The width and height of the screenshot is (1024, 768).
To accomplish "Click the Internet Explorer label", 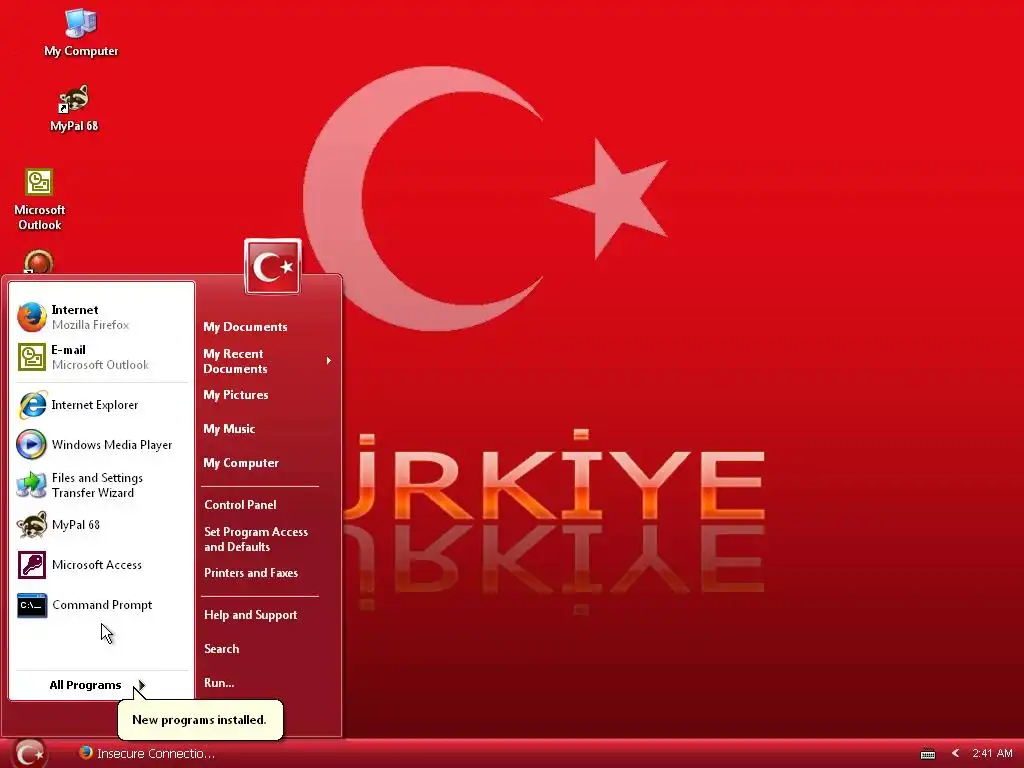I will coord(95,405).
